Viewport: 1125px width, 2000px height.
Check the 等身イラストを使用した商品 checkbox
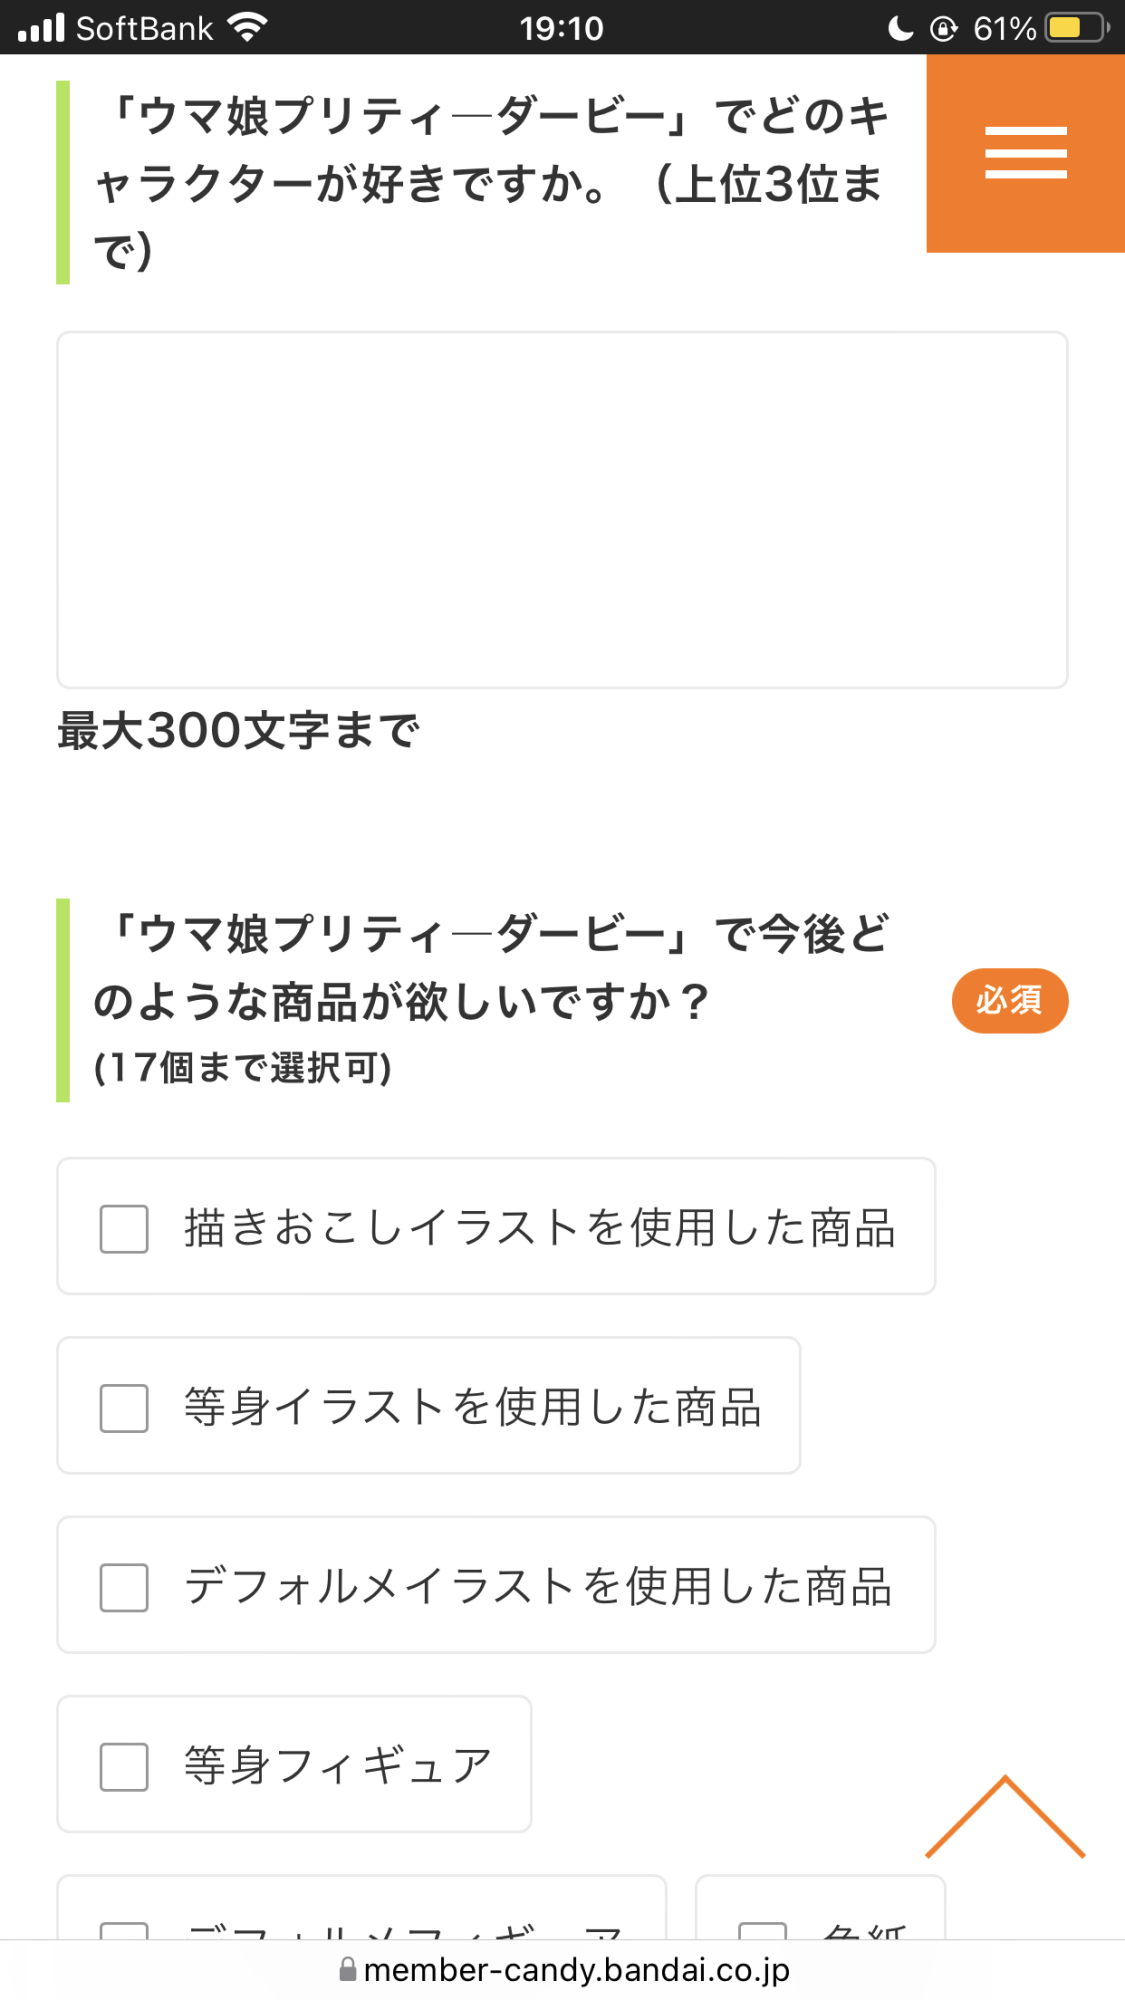124,1407
